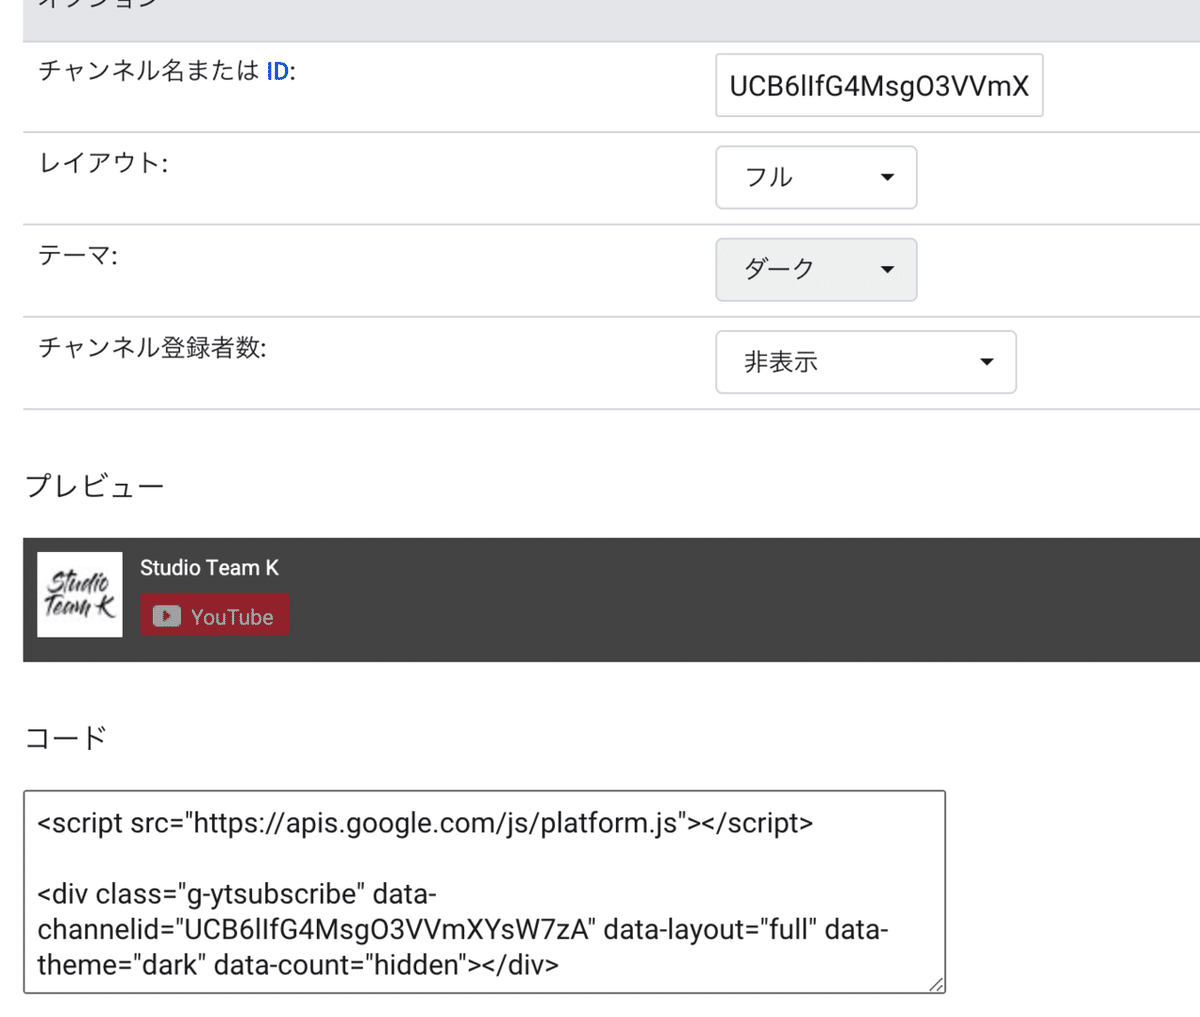Open the テーマ dropdown showing ダーク

coord(815,270)
